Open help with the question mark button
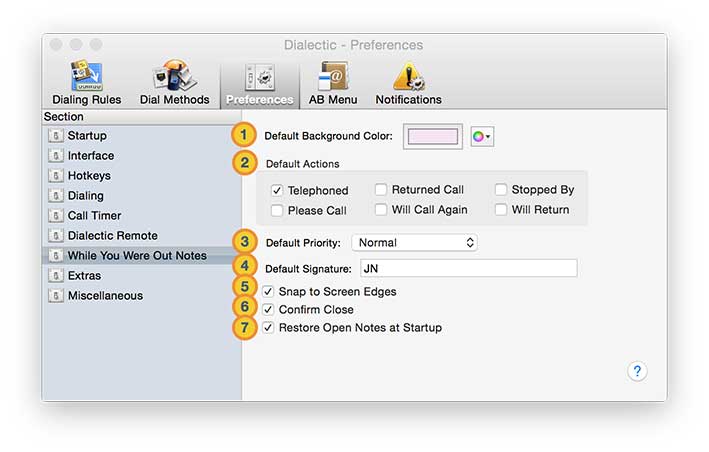Screen dimensions: 709x452 (637, 371)
